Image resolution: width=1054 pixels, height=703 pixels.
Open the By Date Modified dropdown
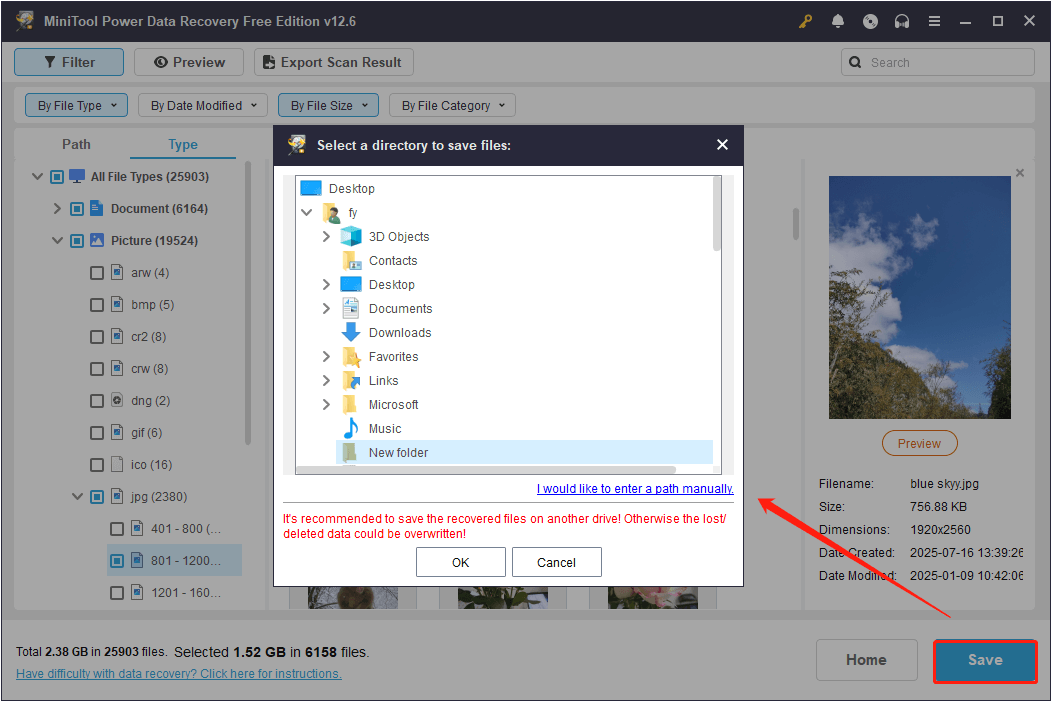pos(202,104)
